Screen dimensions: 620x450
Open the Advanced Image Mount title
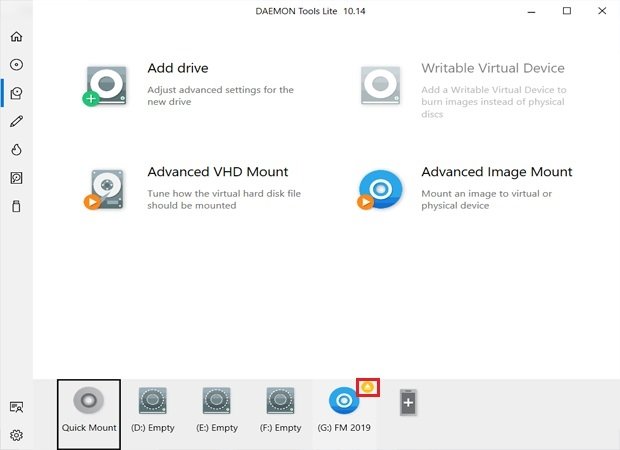[x=497, y=172]
